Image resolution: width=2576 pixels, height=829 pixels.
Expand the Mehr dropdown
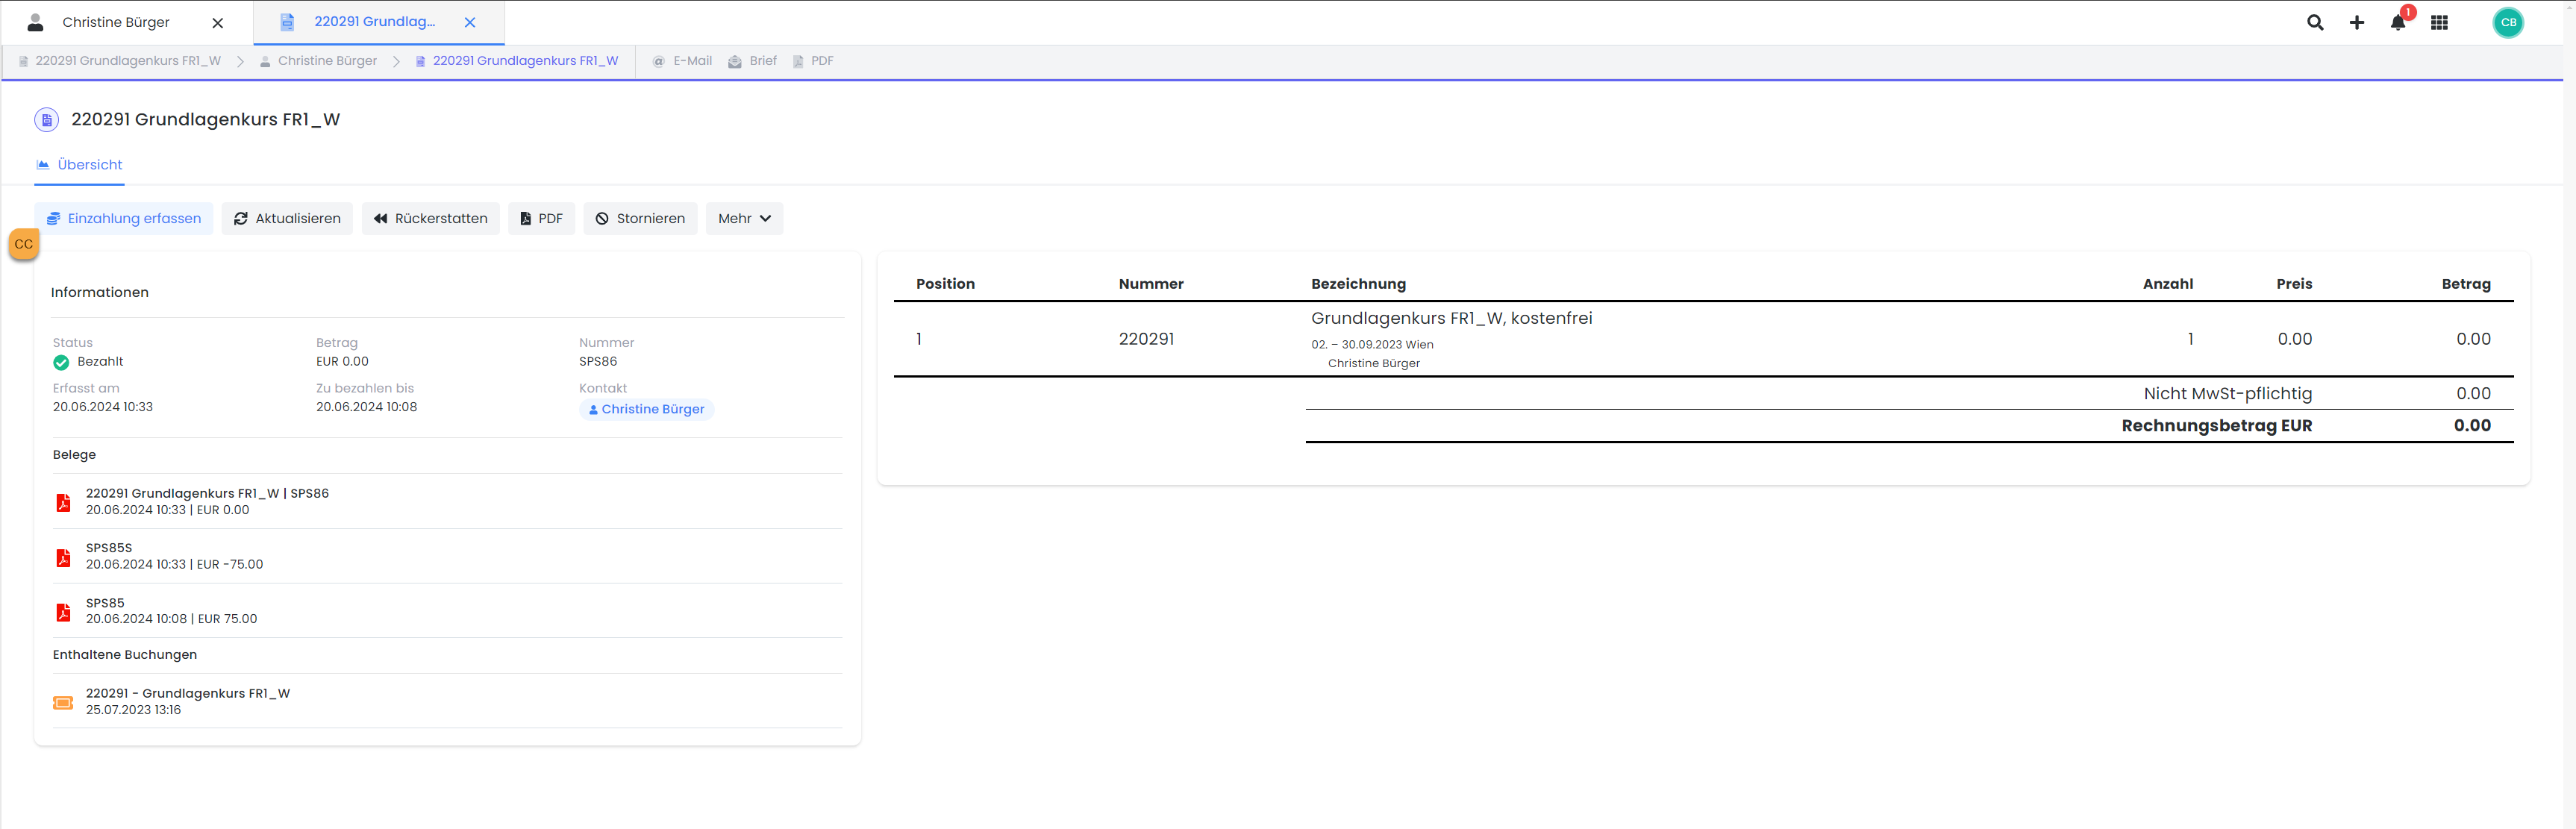coord(744,218)
